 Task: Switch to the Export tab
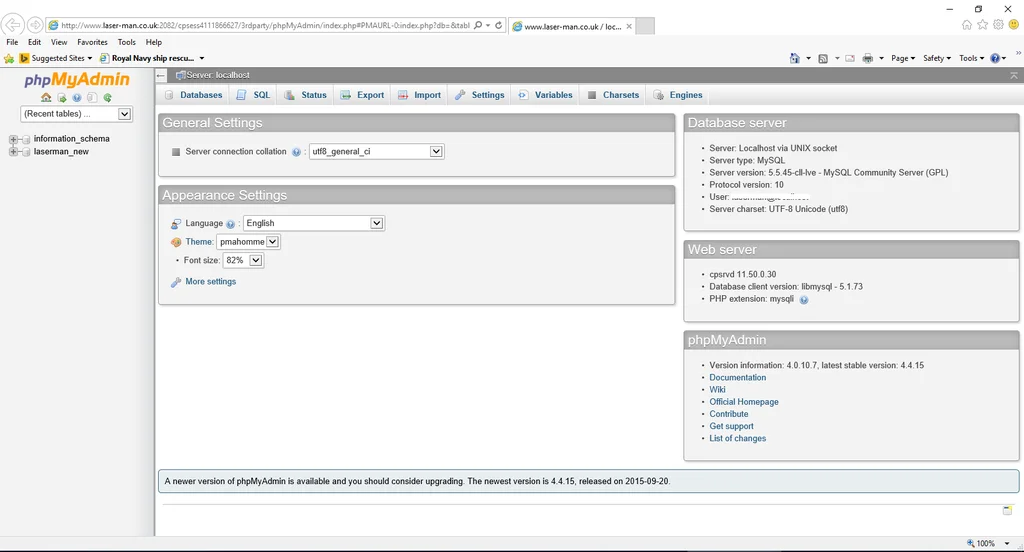(x=362, y=95)
